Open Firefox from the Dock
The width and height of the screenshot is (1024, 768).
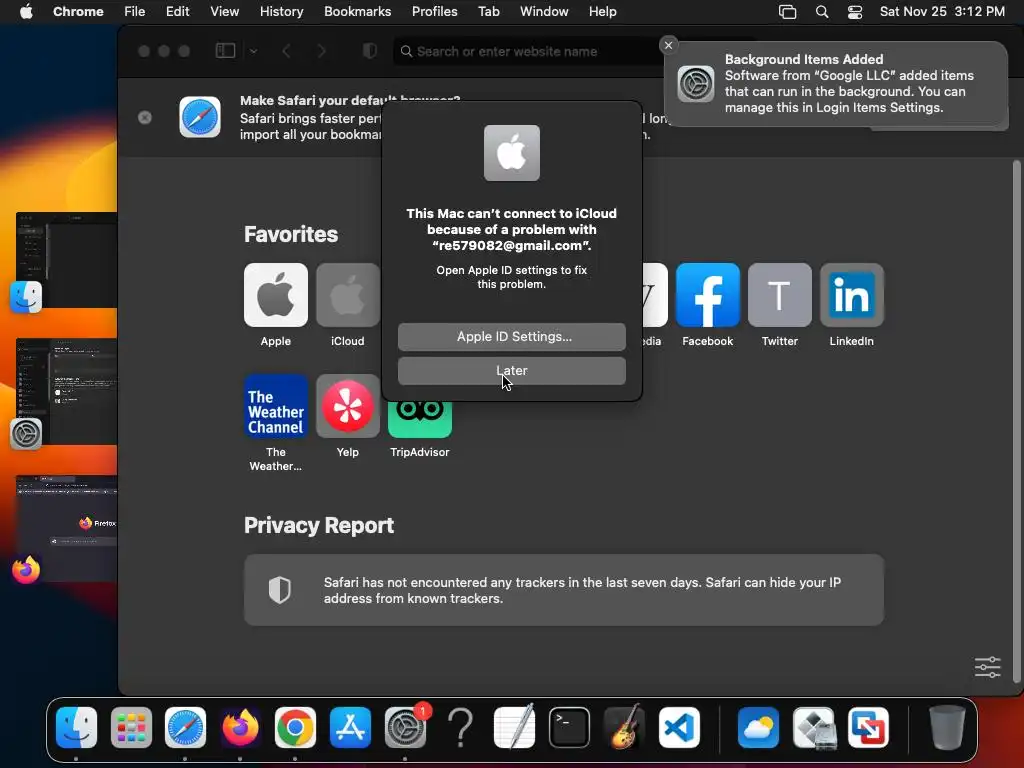pyautogui.click(x=240, y=727)
